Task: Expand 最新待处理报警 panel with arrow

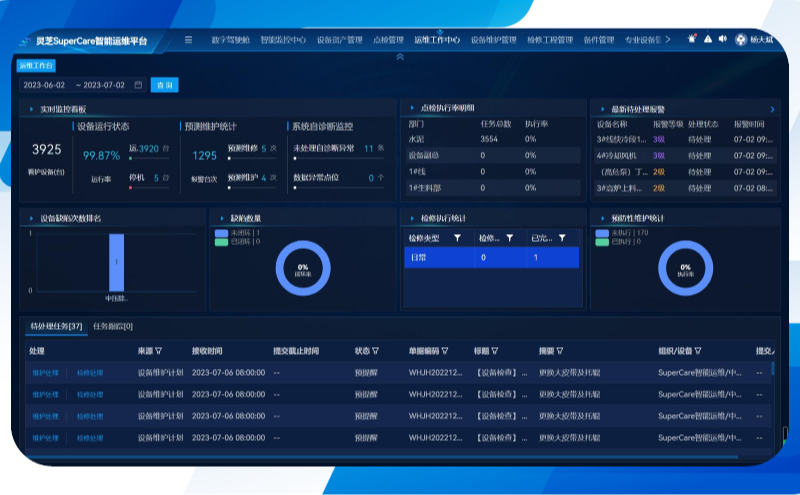Action: (772, 108)
